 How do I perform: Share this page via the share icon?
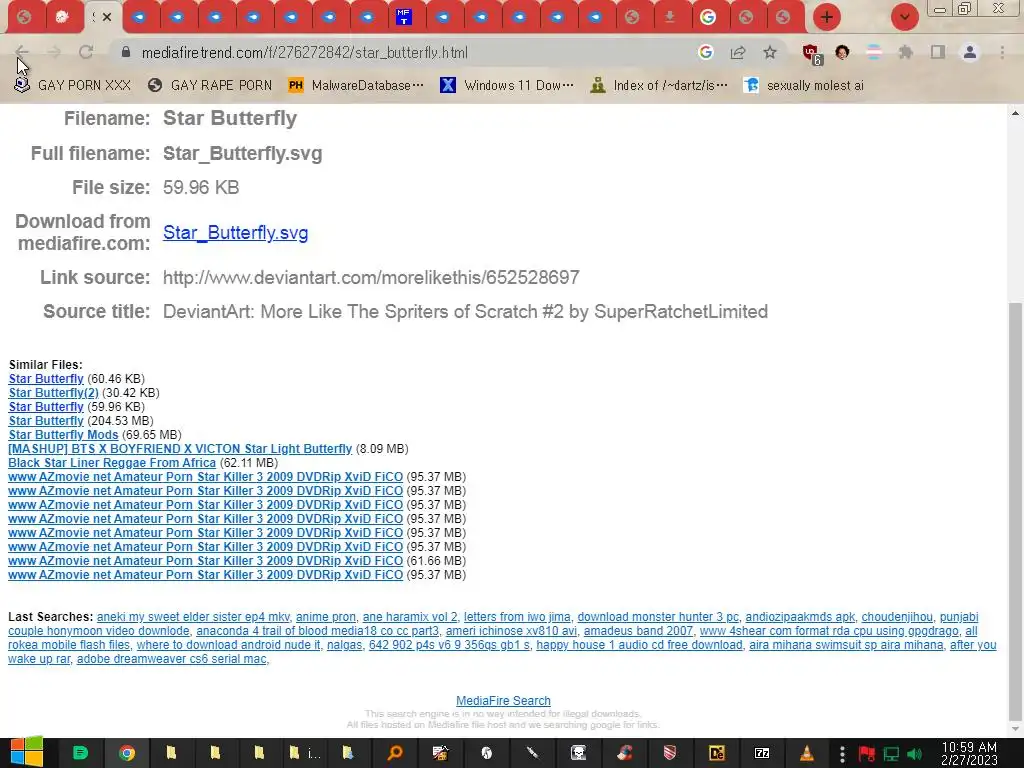coord(738,52)
